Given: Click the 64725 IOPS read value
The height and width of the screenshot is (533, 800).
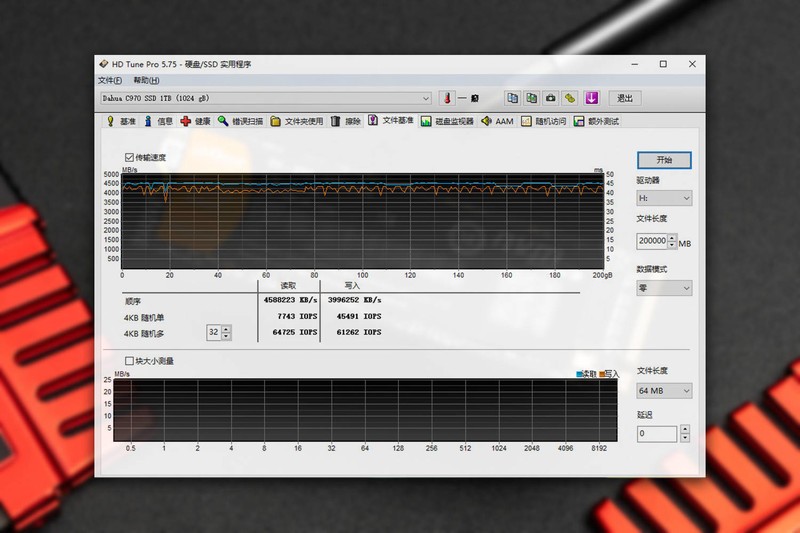Looking at the screenshot, I should 295,332.
